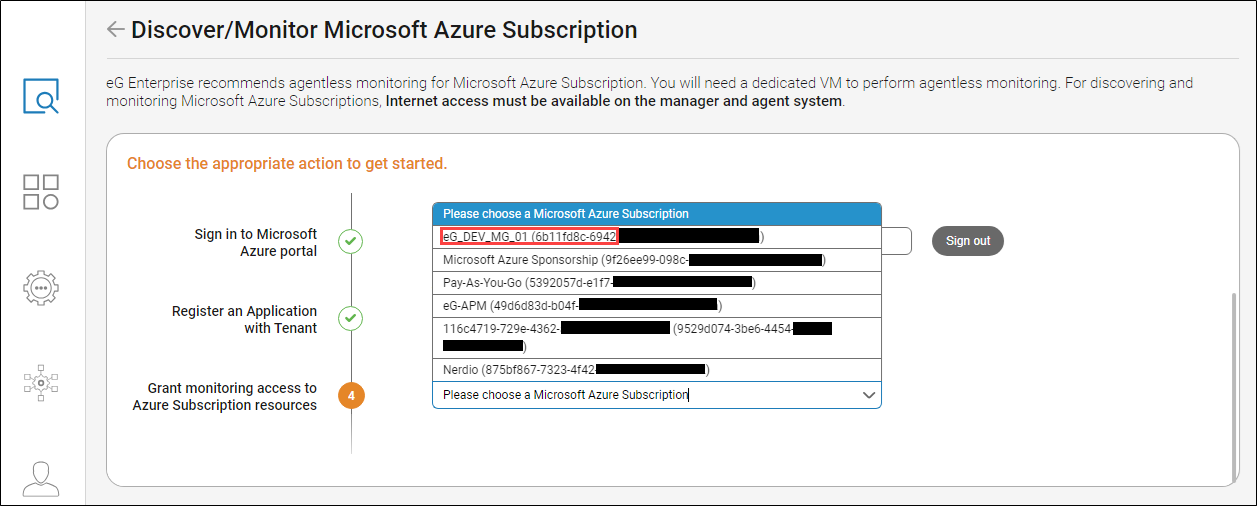The width and height of the screenshot is (1257, 506).
Task: Open the gear settings icon in the sidebar
Action: tap(41, 287)
